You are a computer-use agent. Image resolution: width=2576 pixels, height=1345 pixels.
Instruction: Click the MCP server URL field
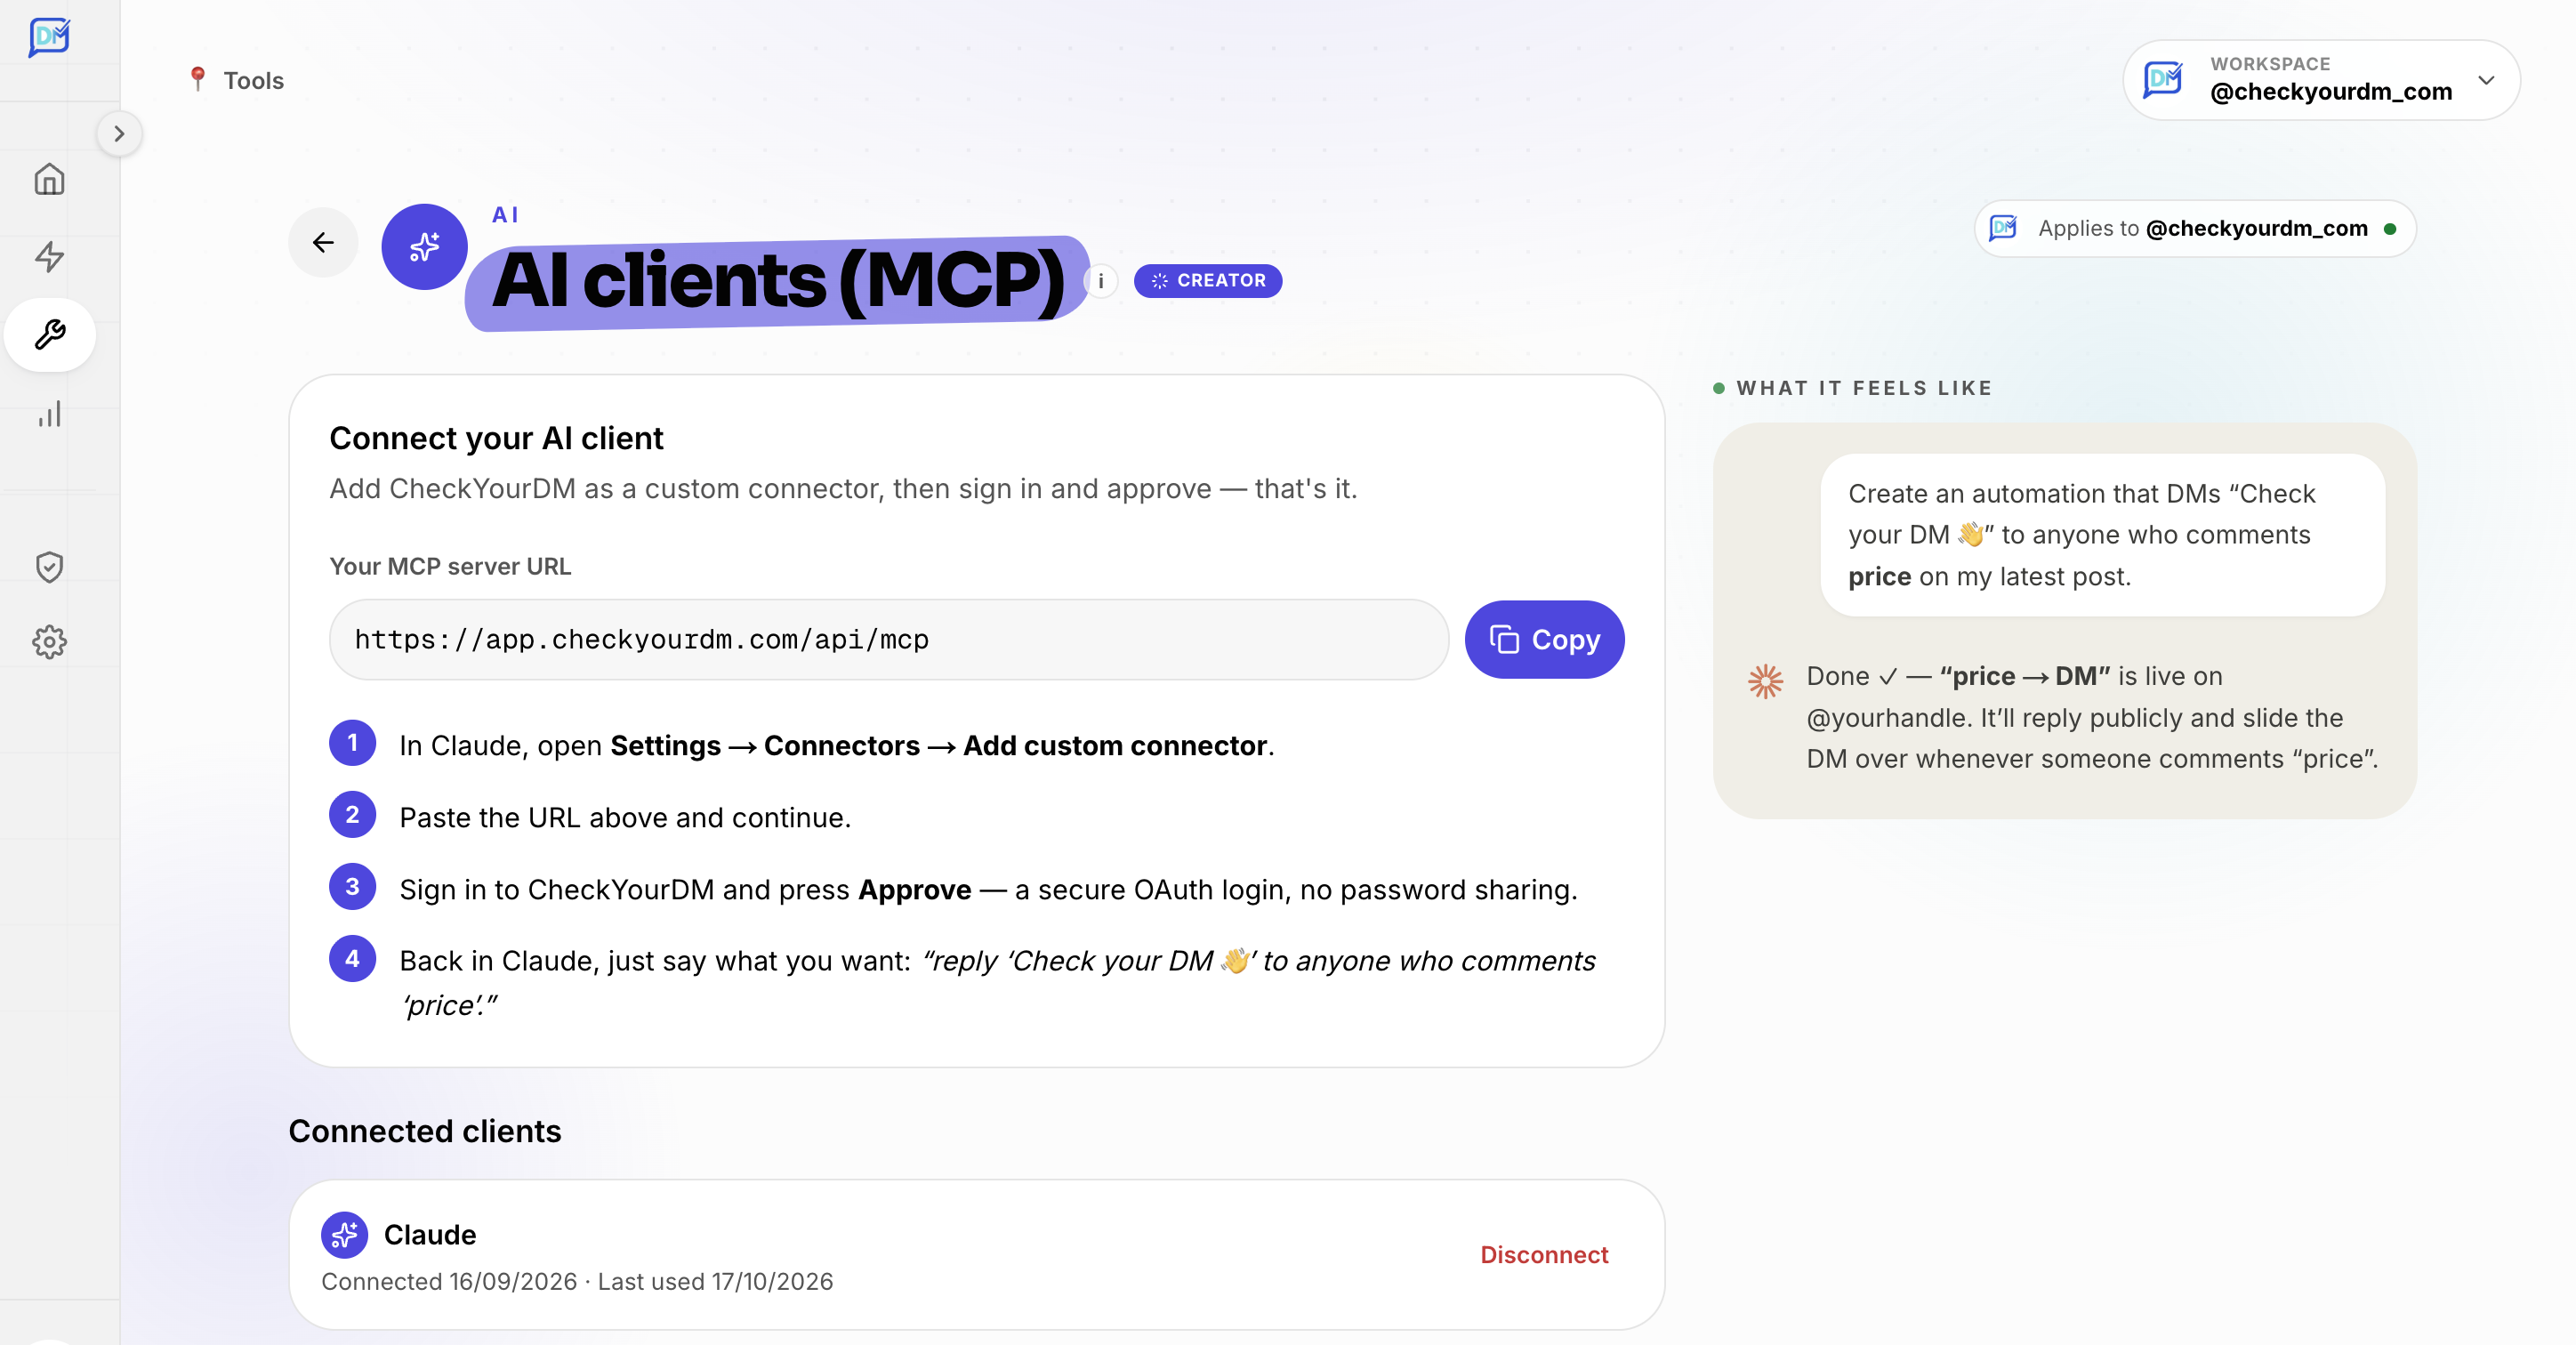pyautogui.click(x=889, y=640)
